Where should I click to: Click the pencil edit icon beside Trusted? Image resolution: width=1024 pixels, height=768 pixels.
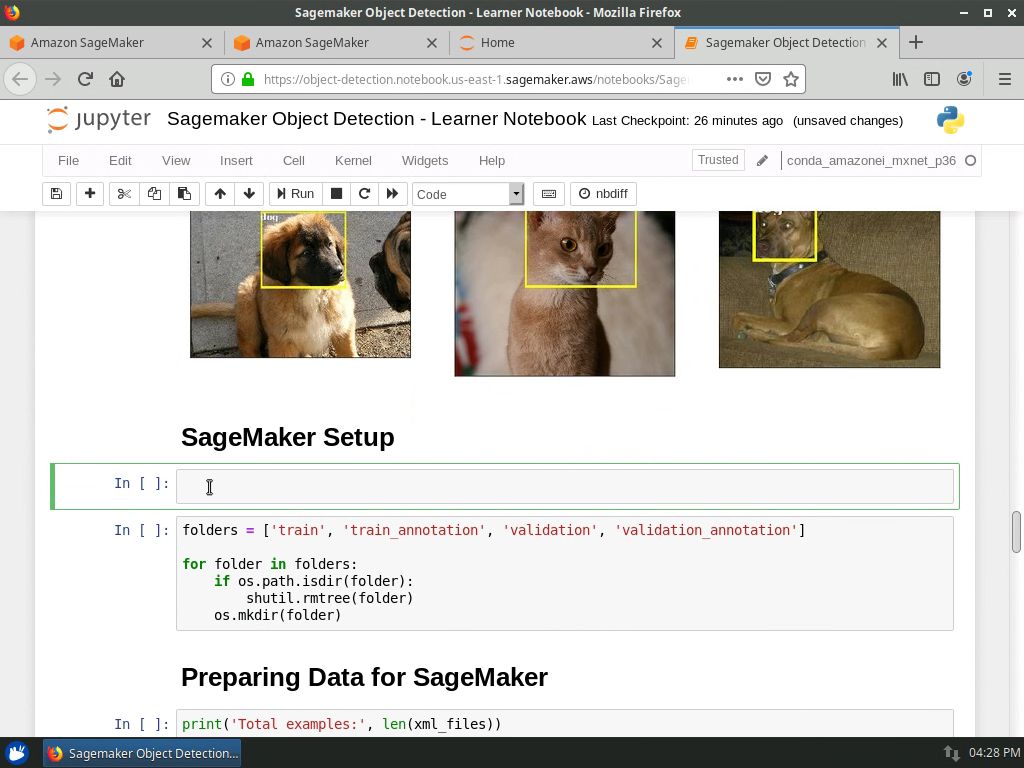pyautogui.click(x=762, y=161)
